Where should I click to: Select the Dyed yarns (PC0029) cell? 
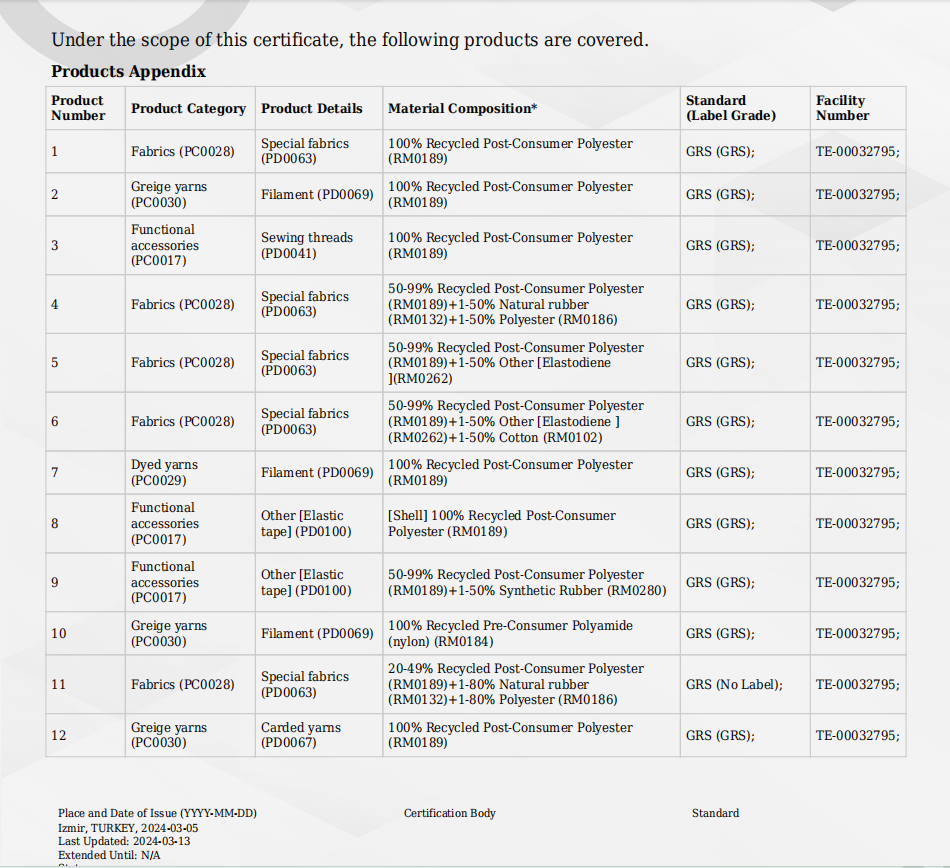[x=164, y=472]
